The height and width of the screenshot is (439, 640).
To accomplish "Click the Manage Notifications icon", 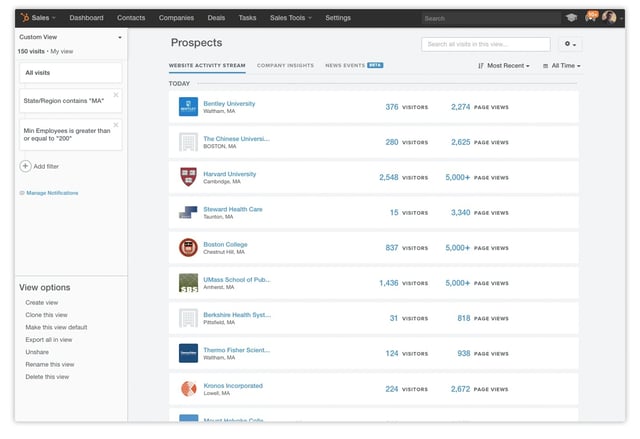I will (x=22, y=193).
